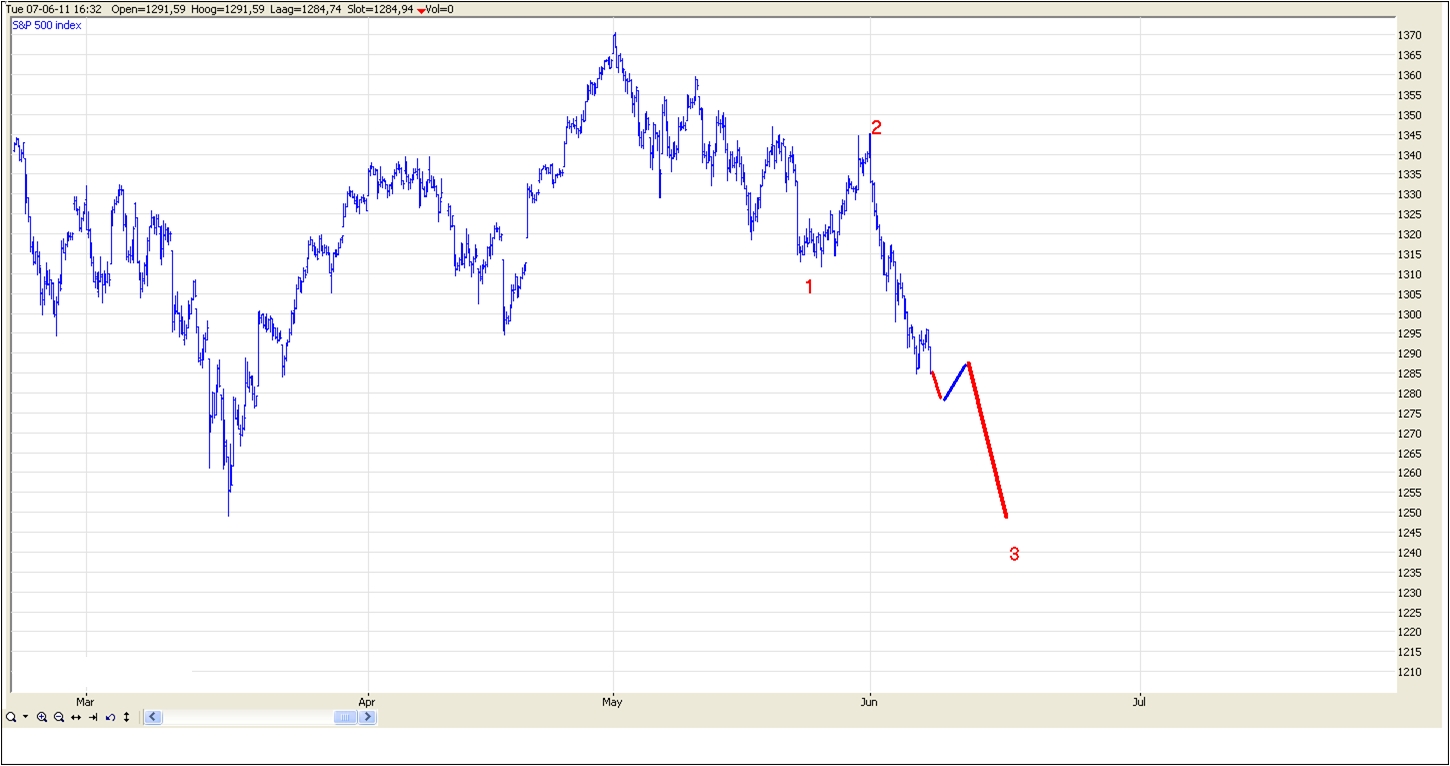This screenshot has width=1450, height=766.
Task: Zoom out with the minus magnifier
Action: (x=59, y=717)
